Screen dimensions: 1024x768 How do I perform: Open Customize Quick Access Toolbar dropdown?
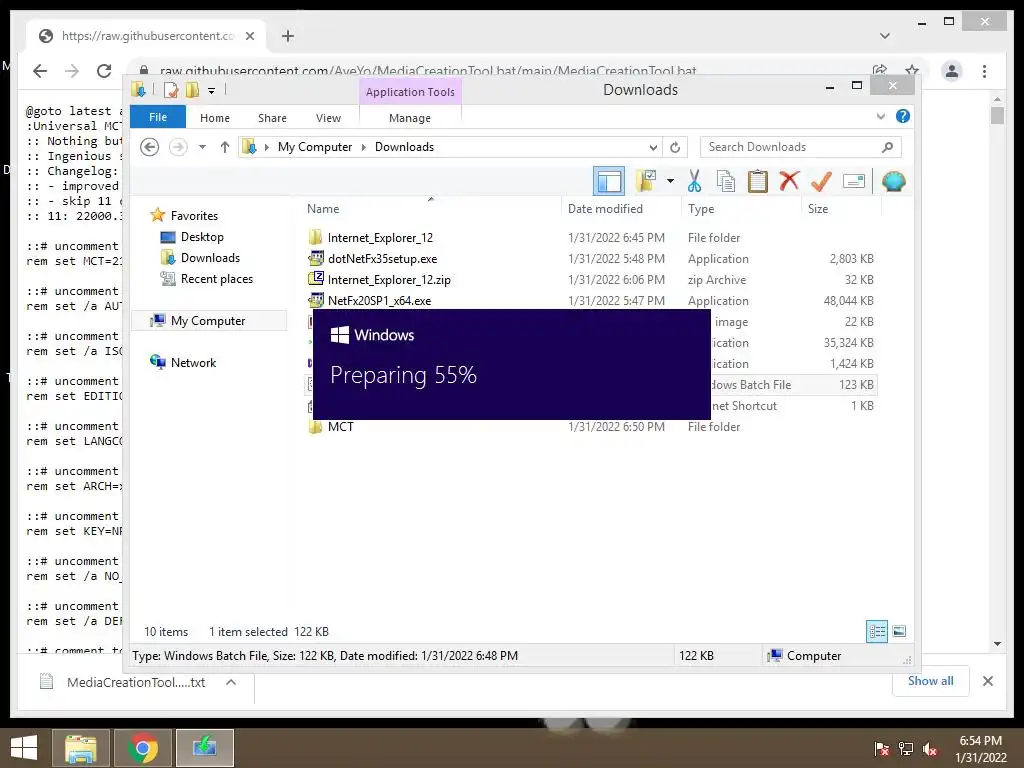(x=212, y=90)
